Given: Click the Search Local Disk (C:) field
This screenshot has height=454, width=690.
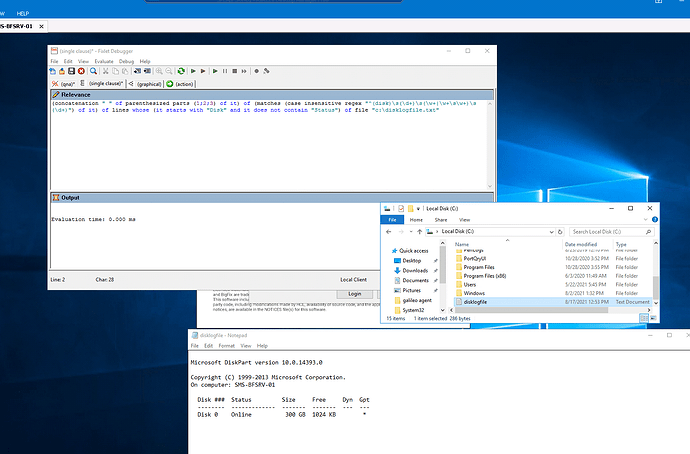Looking at the screenshot, I should [611, 232].
